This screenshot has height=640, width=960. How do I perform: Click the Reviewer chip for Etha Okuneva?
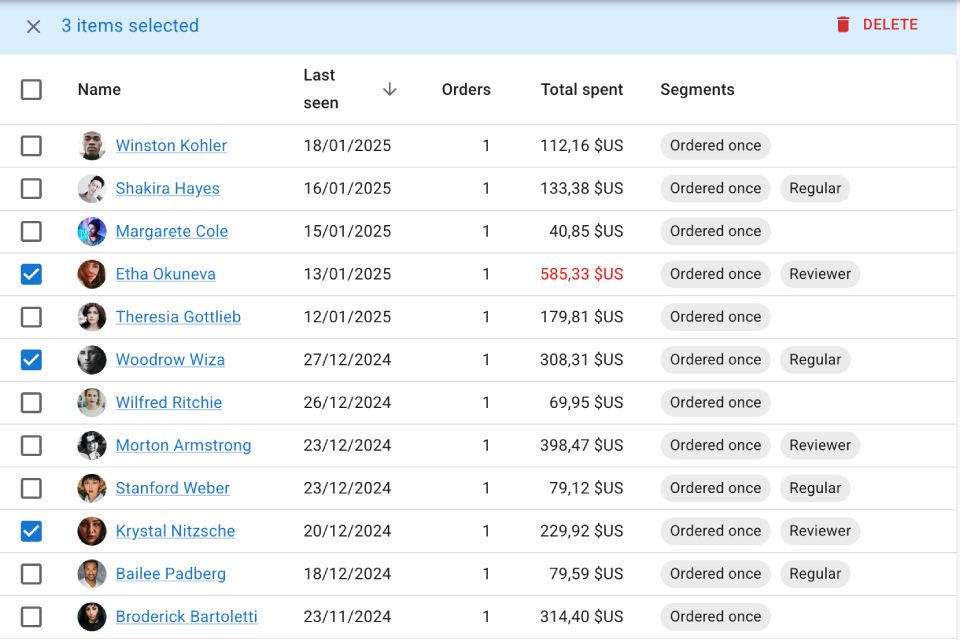(819, 274)
